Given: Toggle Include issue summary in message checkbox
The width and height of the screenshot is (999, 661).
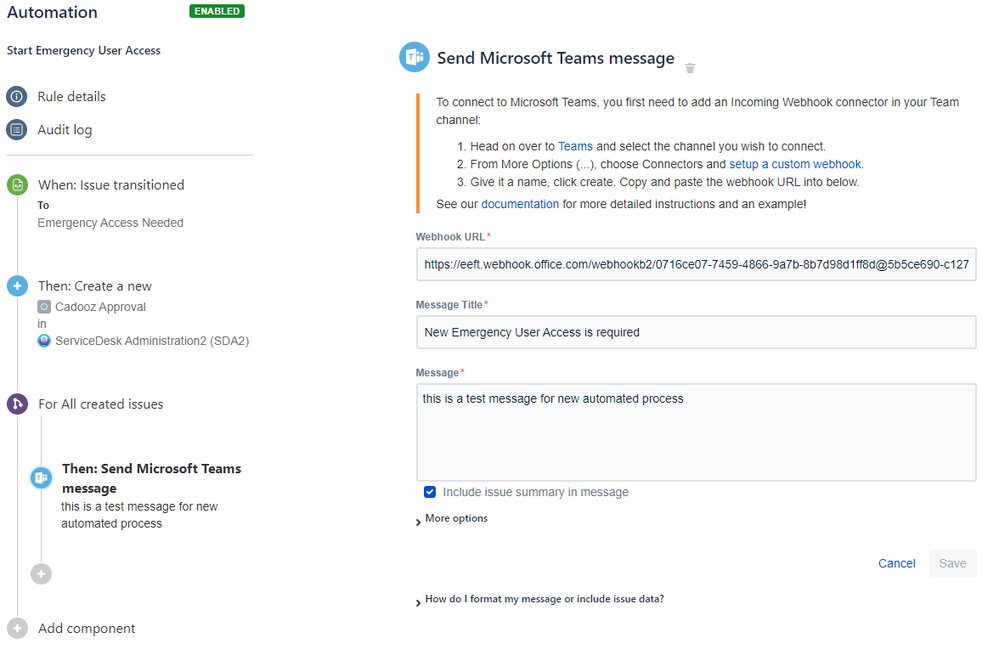Looking at the screenshot, I should (430, 492).
